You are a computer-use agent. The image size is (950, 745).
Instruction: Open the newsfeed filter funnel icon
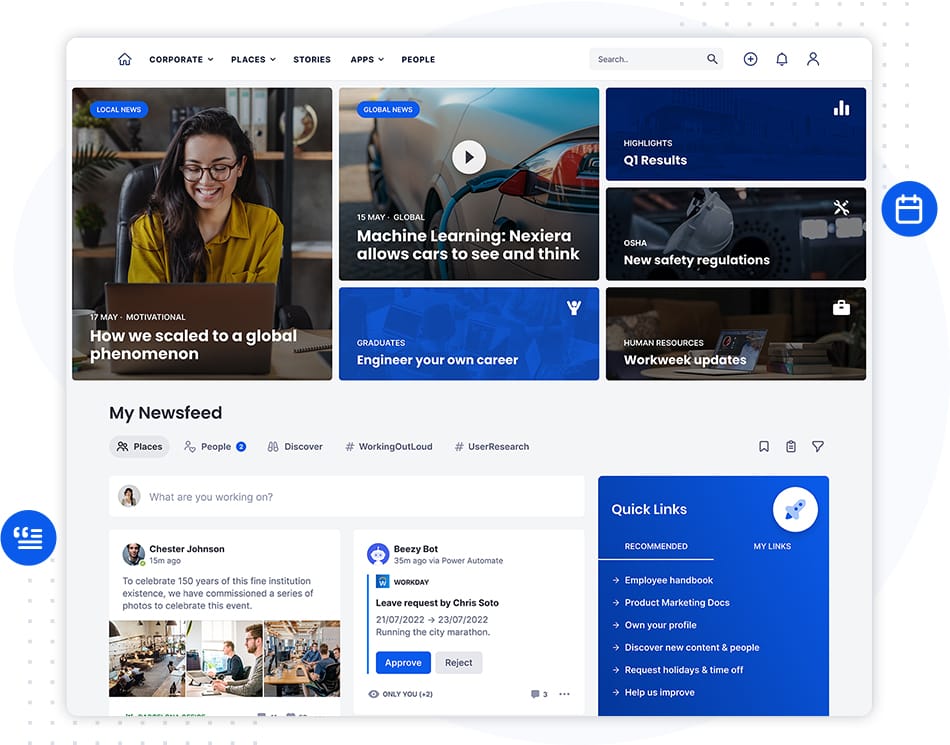817,446
